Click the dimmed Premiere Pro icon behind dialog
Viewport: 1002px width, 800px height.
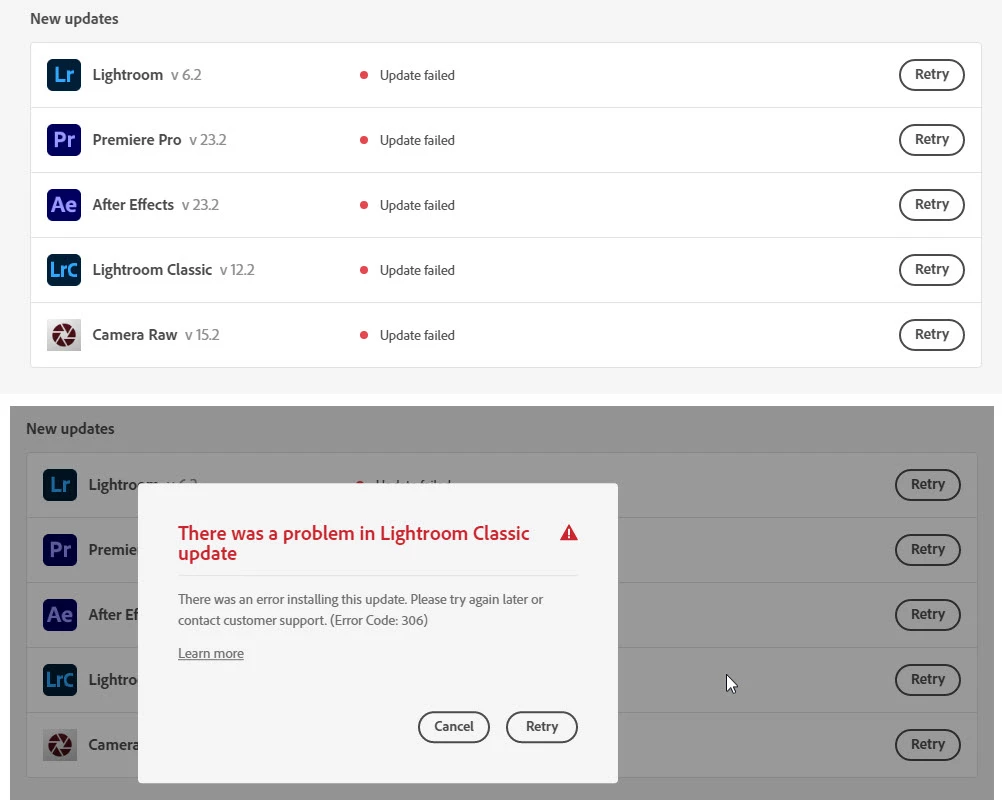pyautogui.click(x=60, y=550)
